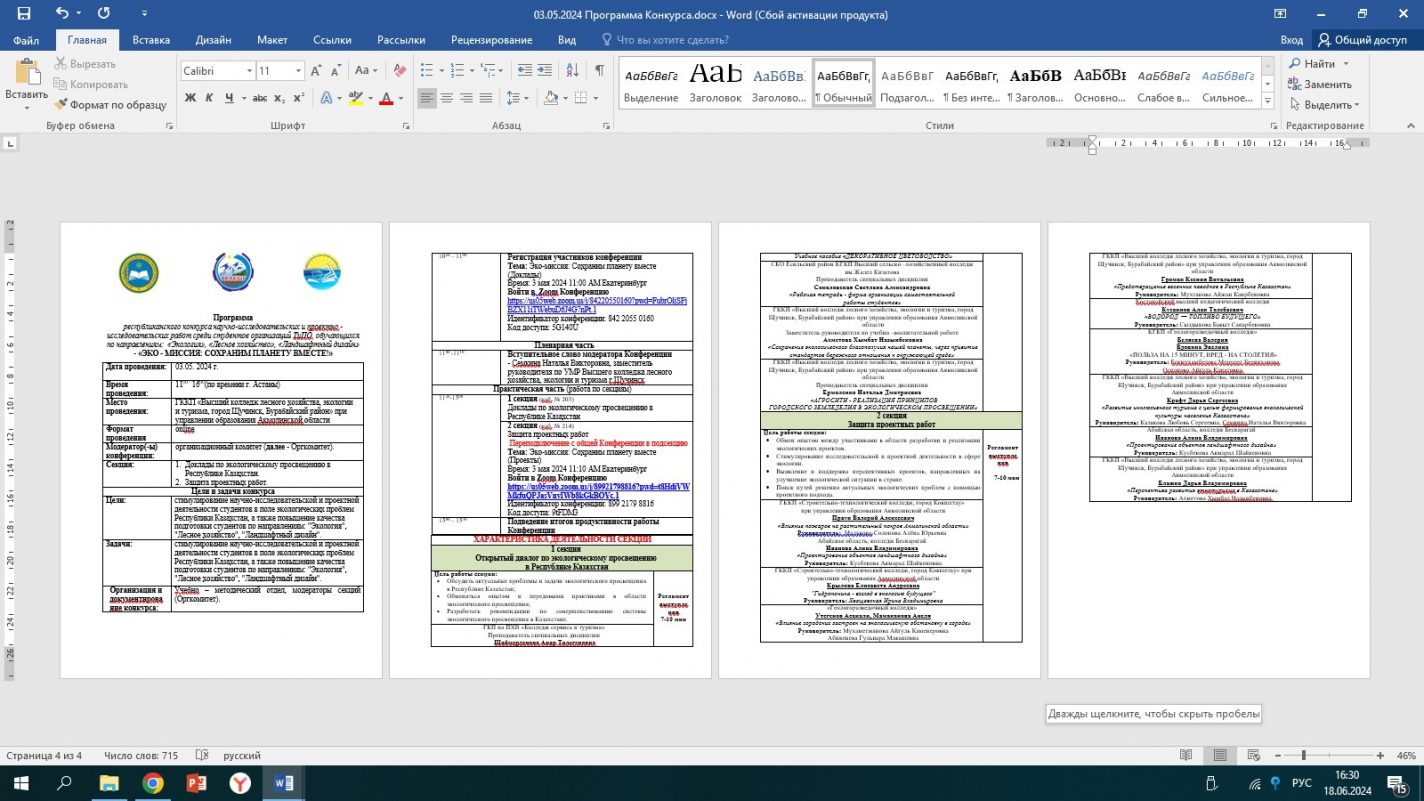
Task: Open PowerPoint from the Windows taskbar
Action: pos(195,783)
